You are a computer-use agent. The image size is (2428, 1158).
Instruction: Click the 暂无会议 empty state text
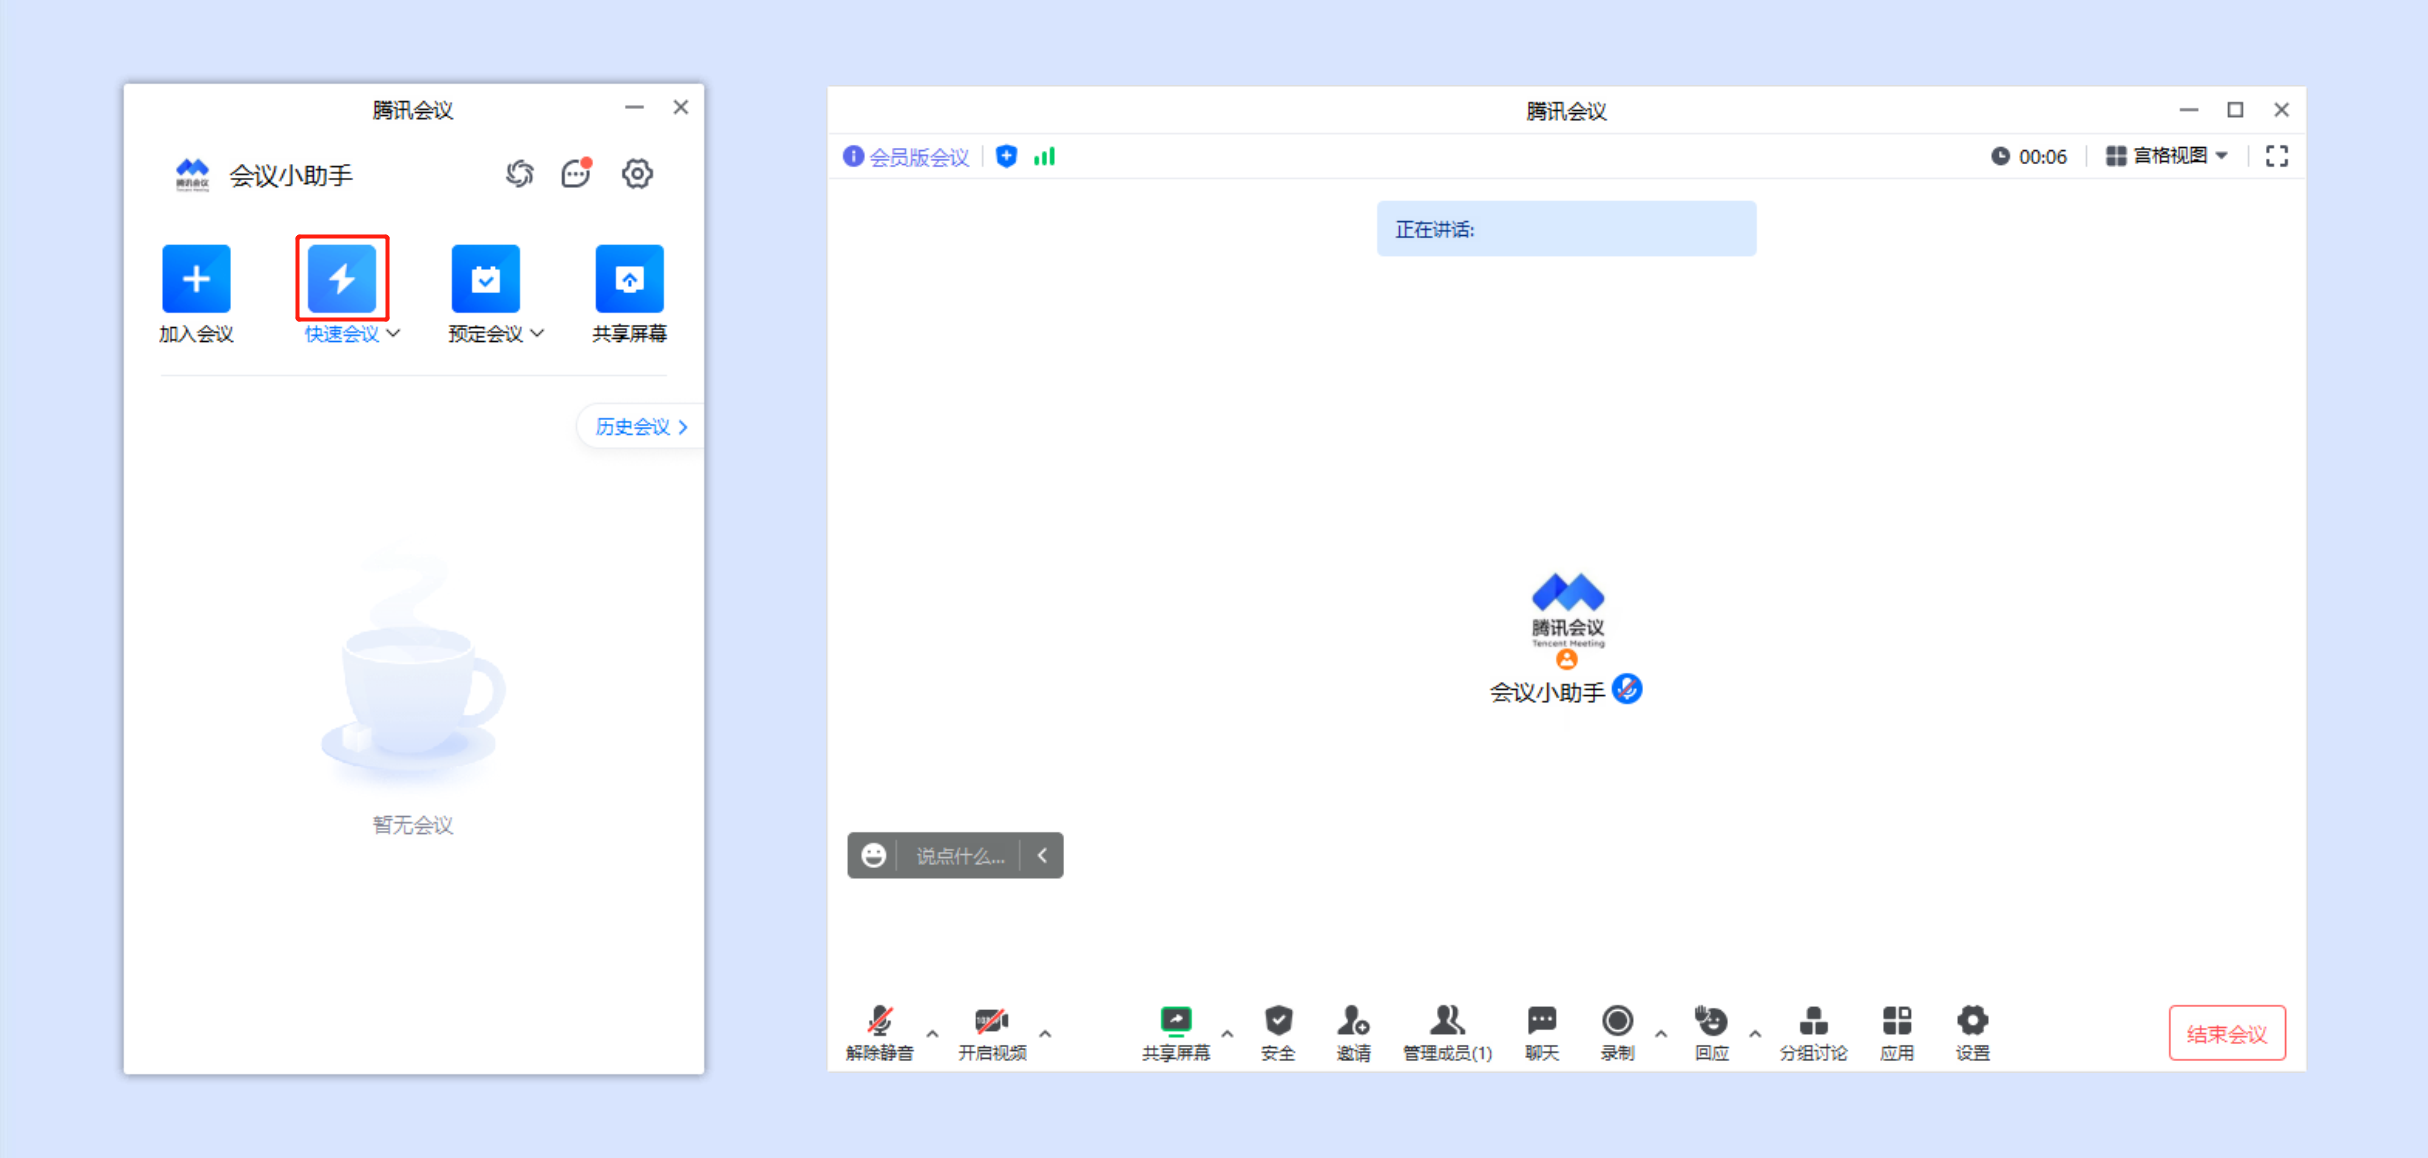pyautogui.click(x=413, y=825)
